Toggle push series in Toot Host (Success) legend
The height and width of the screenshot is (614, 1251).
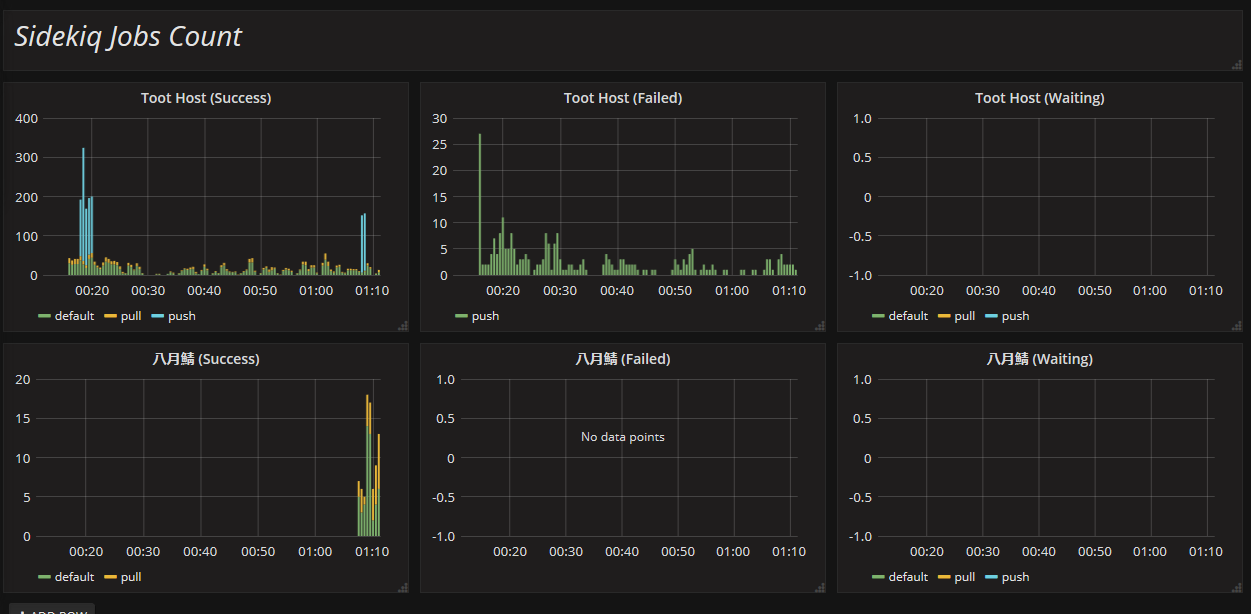pyautogui.click(x=181, y=316)
